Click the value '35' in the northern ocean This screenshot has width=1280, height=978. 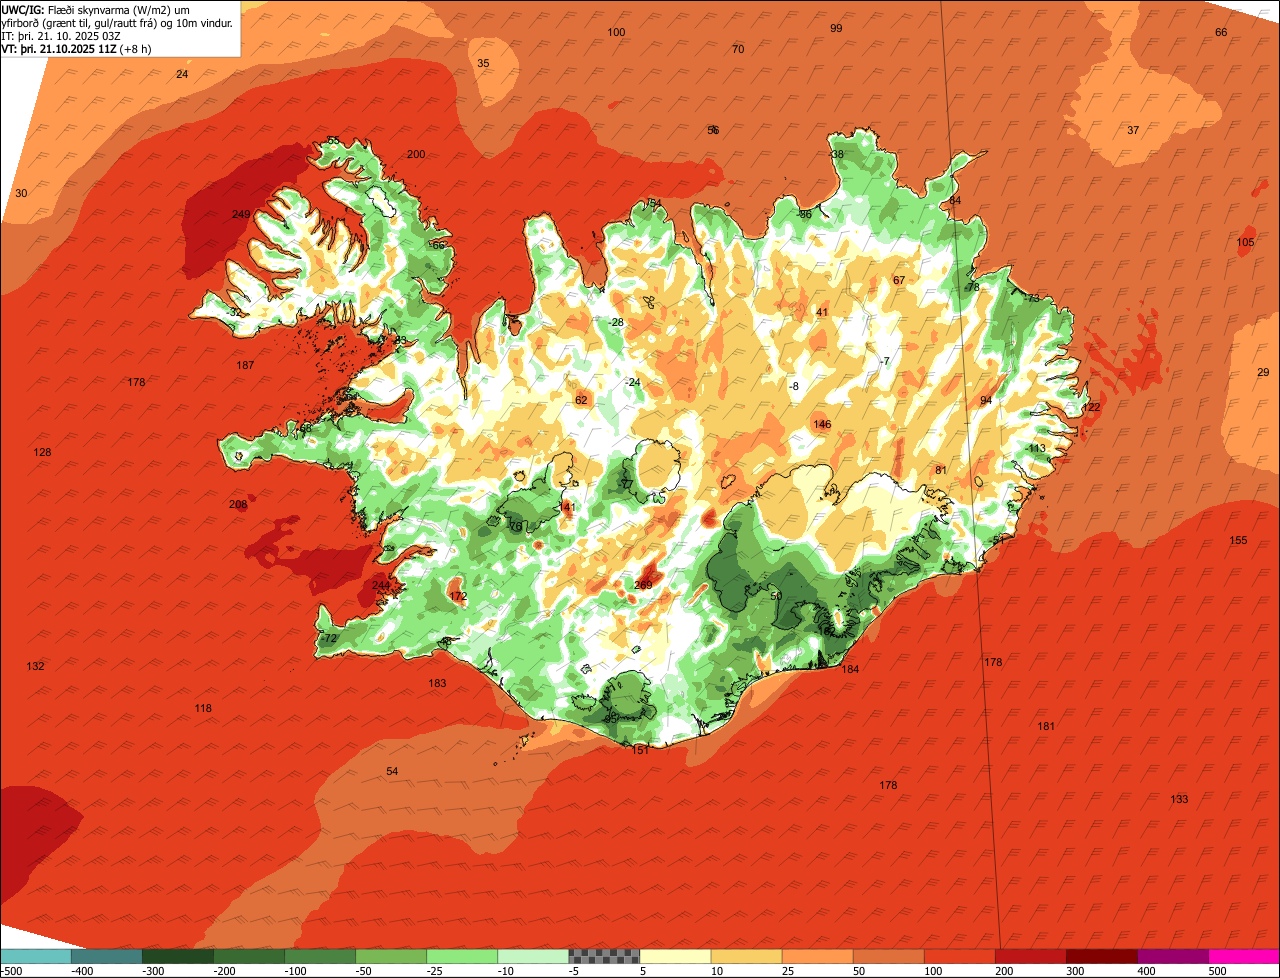click(x=483, y=63)
